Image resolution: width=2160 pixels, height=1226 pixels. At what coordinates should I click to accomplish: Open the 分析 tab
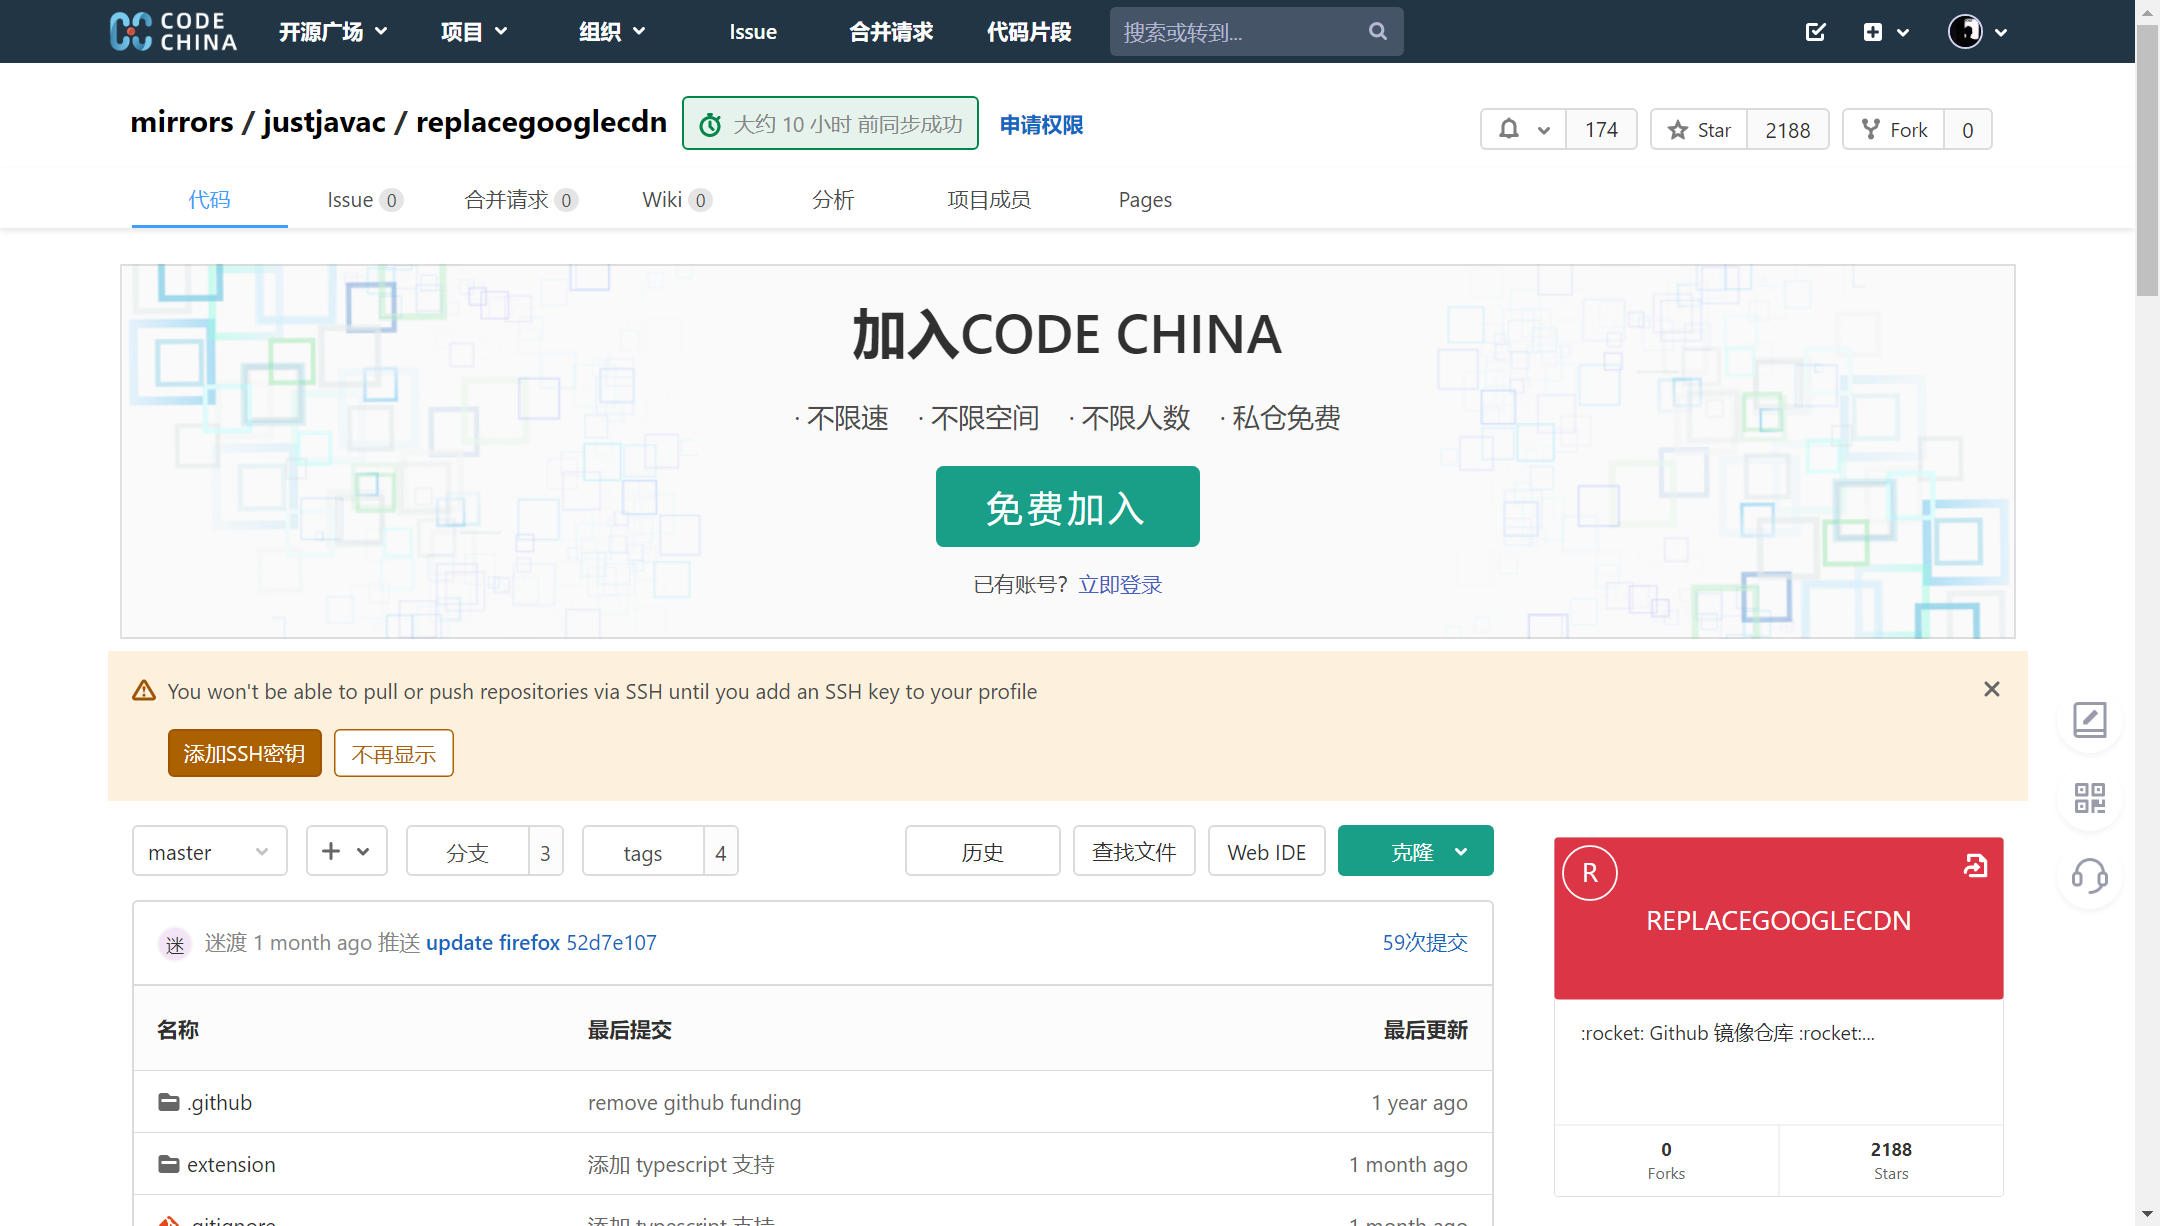tap(833, 199)
